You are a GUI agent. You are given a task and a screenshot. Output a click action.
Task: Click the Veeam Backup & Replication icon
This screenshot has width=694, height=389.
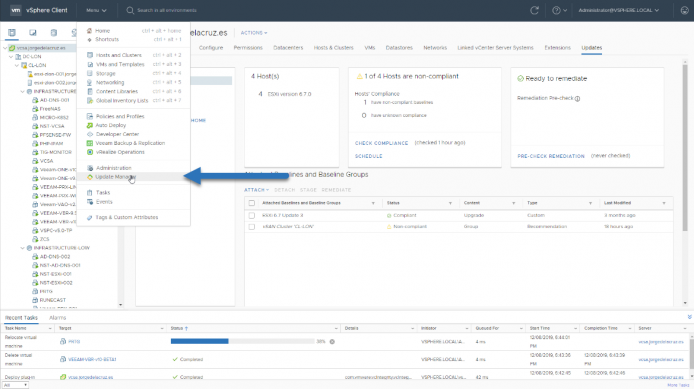[89, 143]
